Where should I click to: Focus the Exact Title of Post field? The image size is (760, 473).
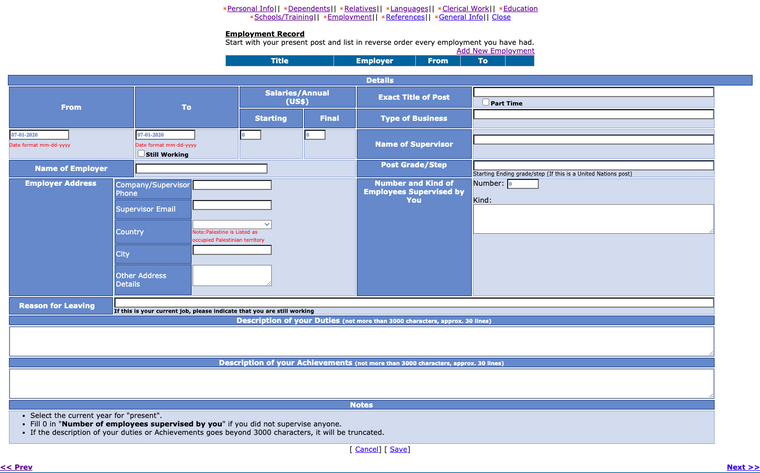(593, 92)
